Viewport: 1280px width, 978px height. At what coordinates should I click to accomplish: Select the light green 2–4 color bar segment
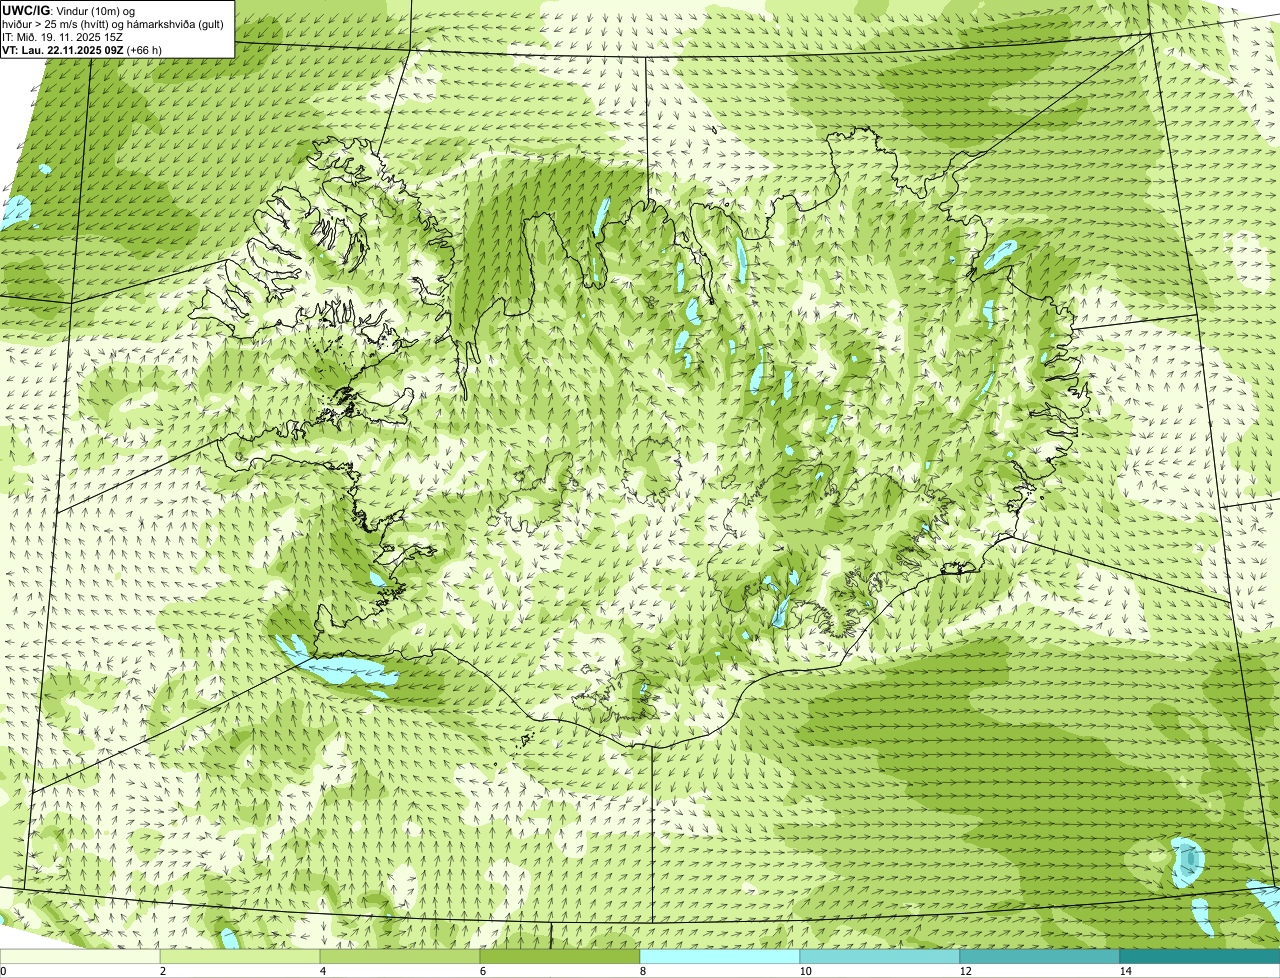click(x=240, y=956)
